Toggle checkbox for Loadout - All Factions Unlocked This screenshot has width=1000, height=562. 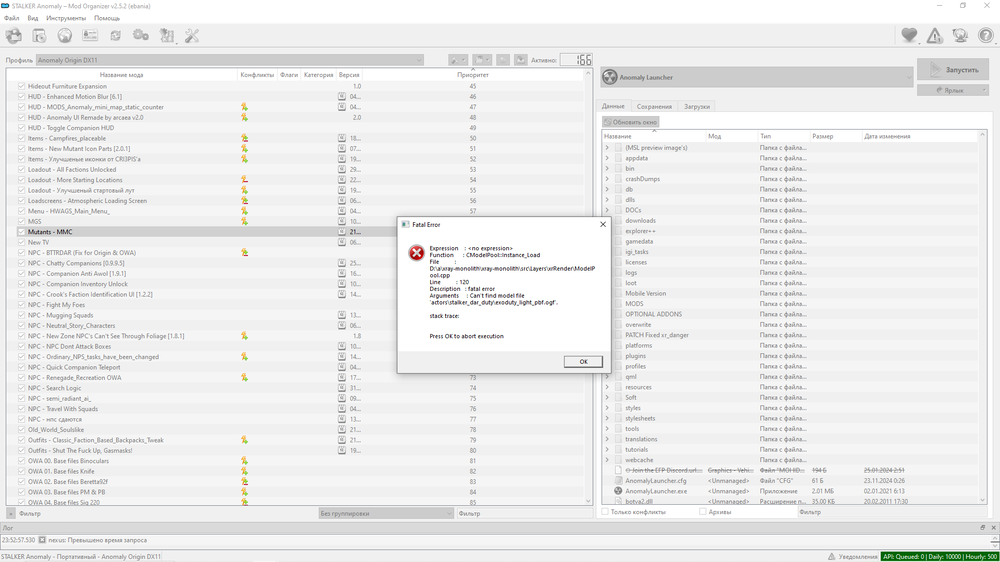tap(21, 170)
